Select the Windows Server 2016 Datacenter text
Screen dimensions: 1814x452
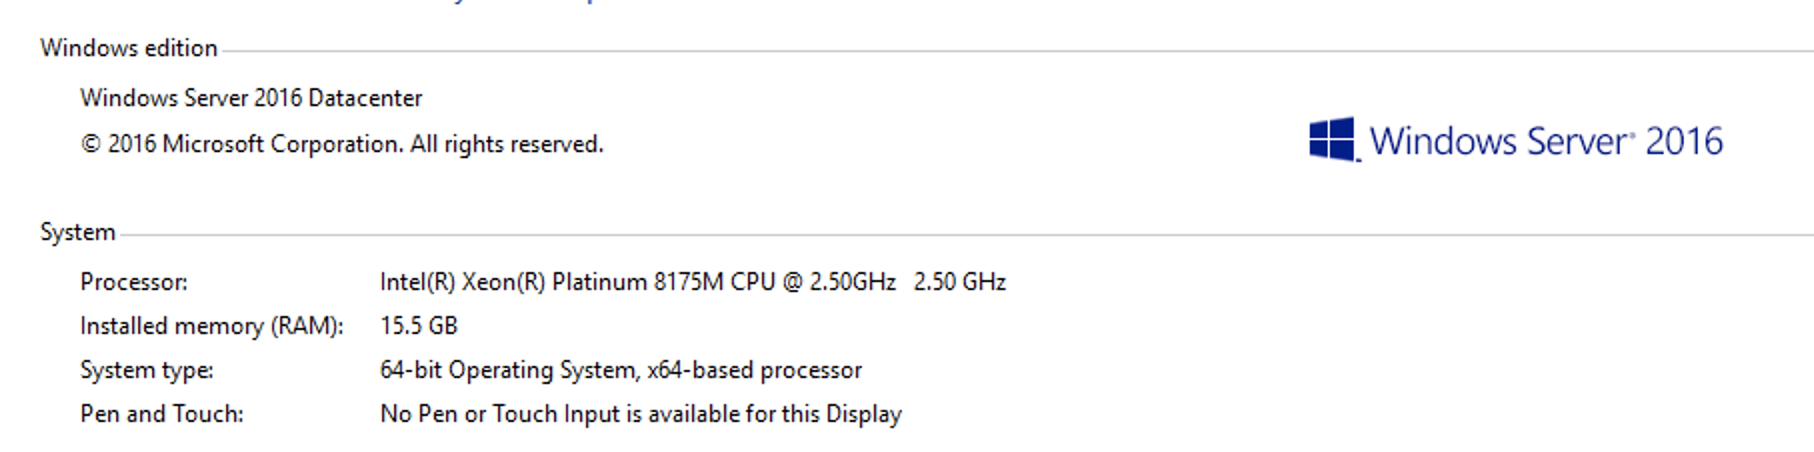[x=250, y=98]
